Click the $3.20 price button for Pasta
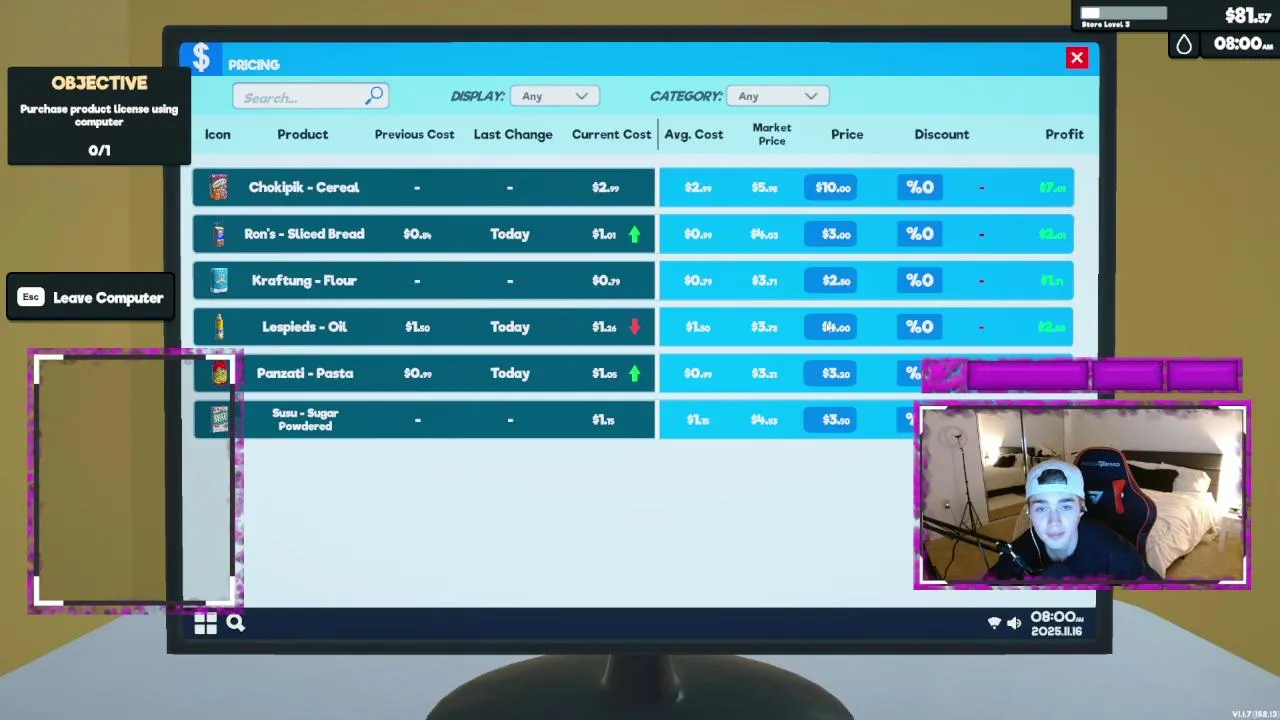The height and width of the screenshot is (720, 1280). coord(832,373)
